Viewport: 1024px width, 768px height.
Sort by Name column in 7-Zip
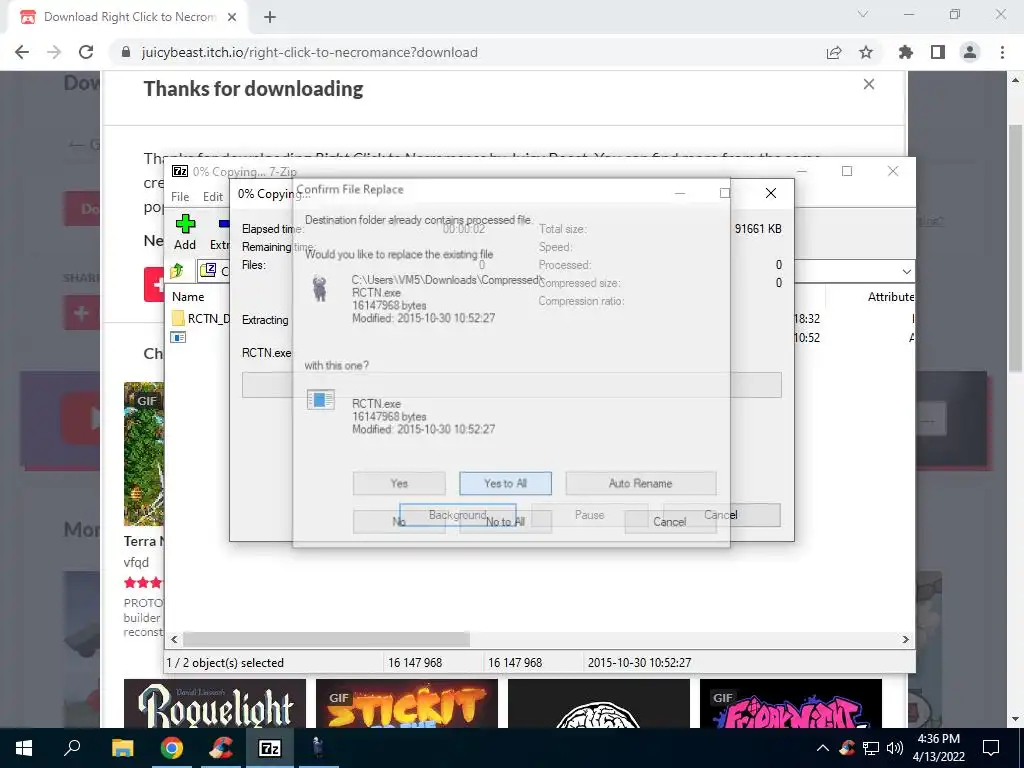pos(188,296)
